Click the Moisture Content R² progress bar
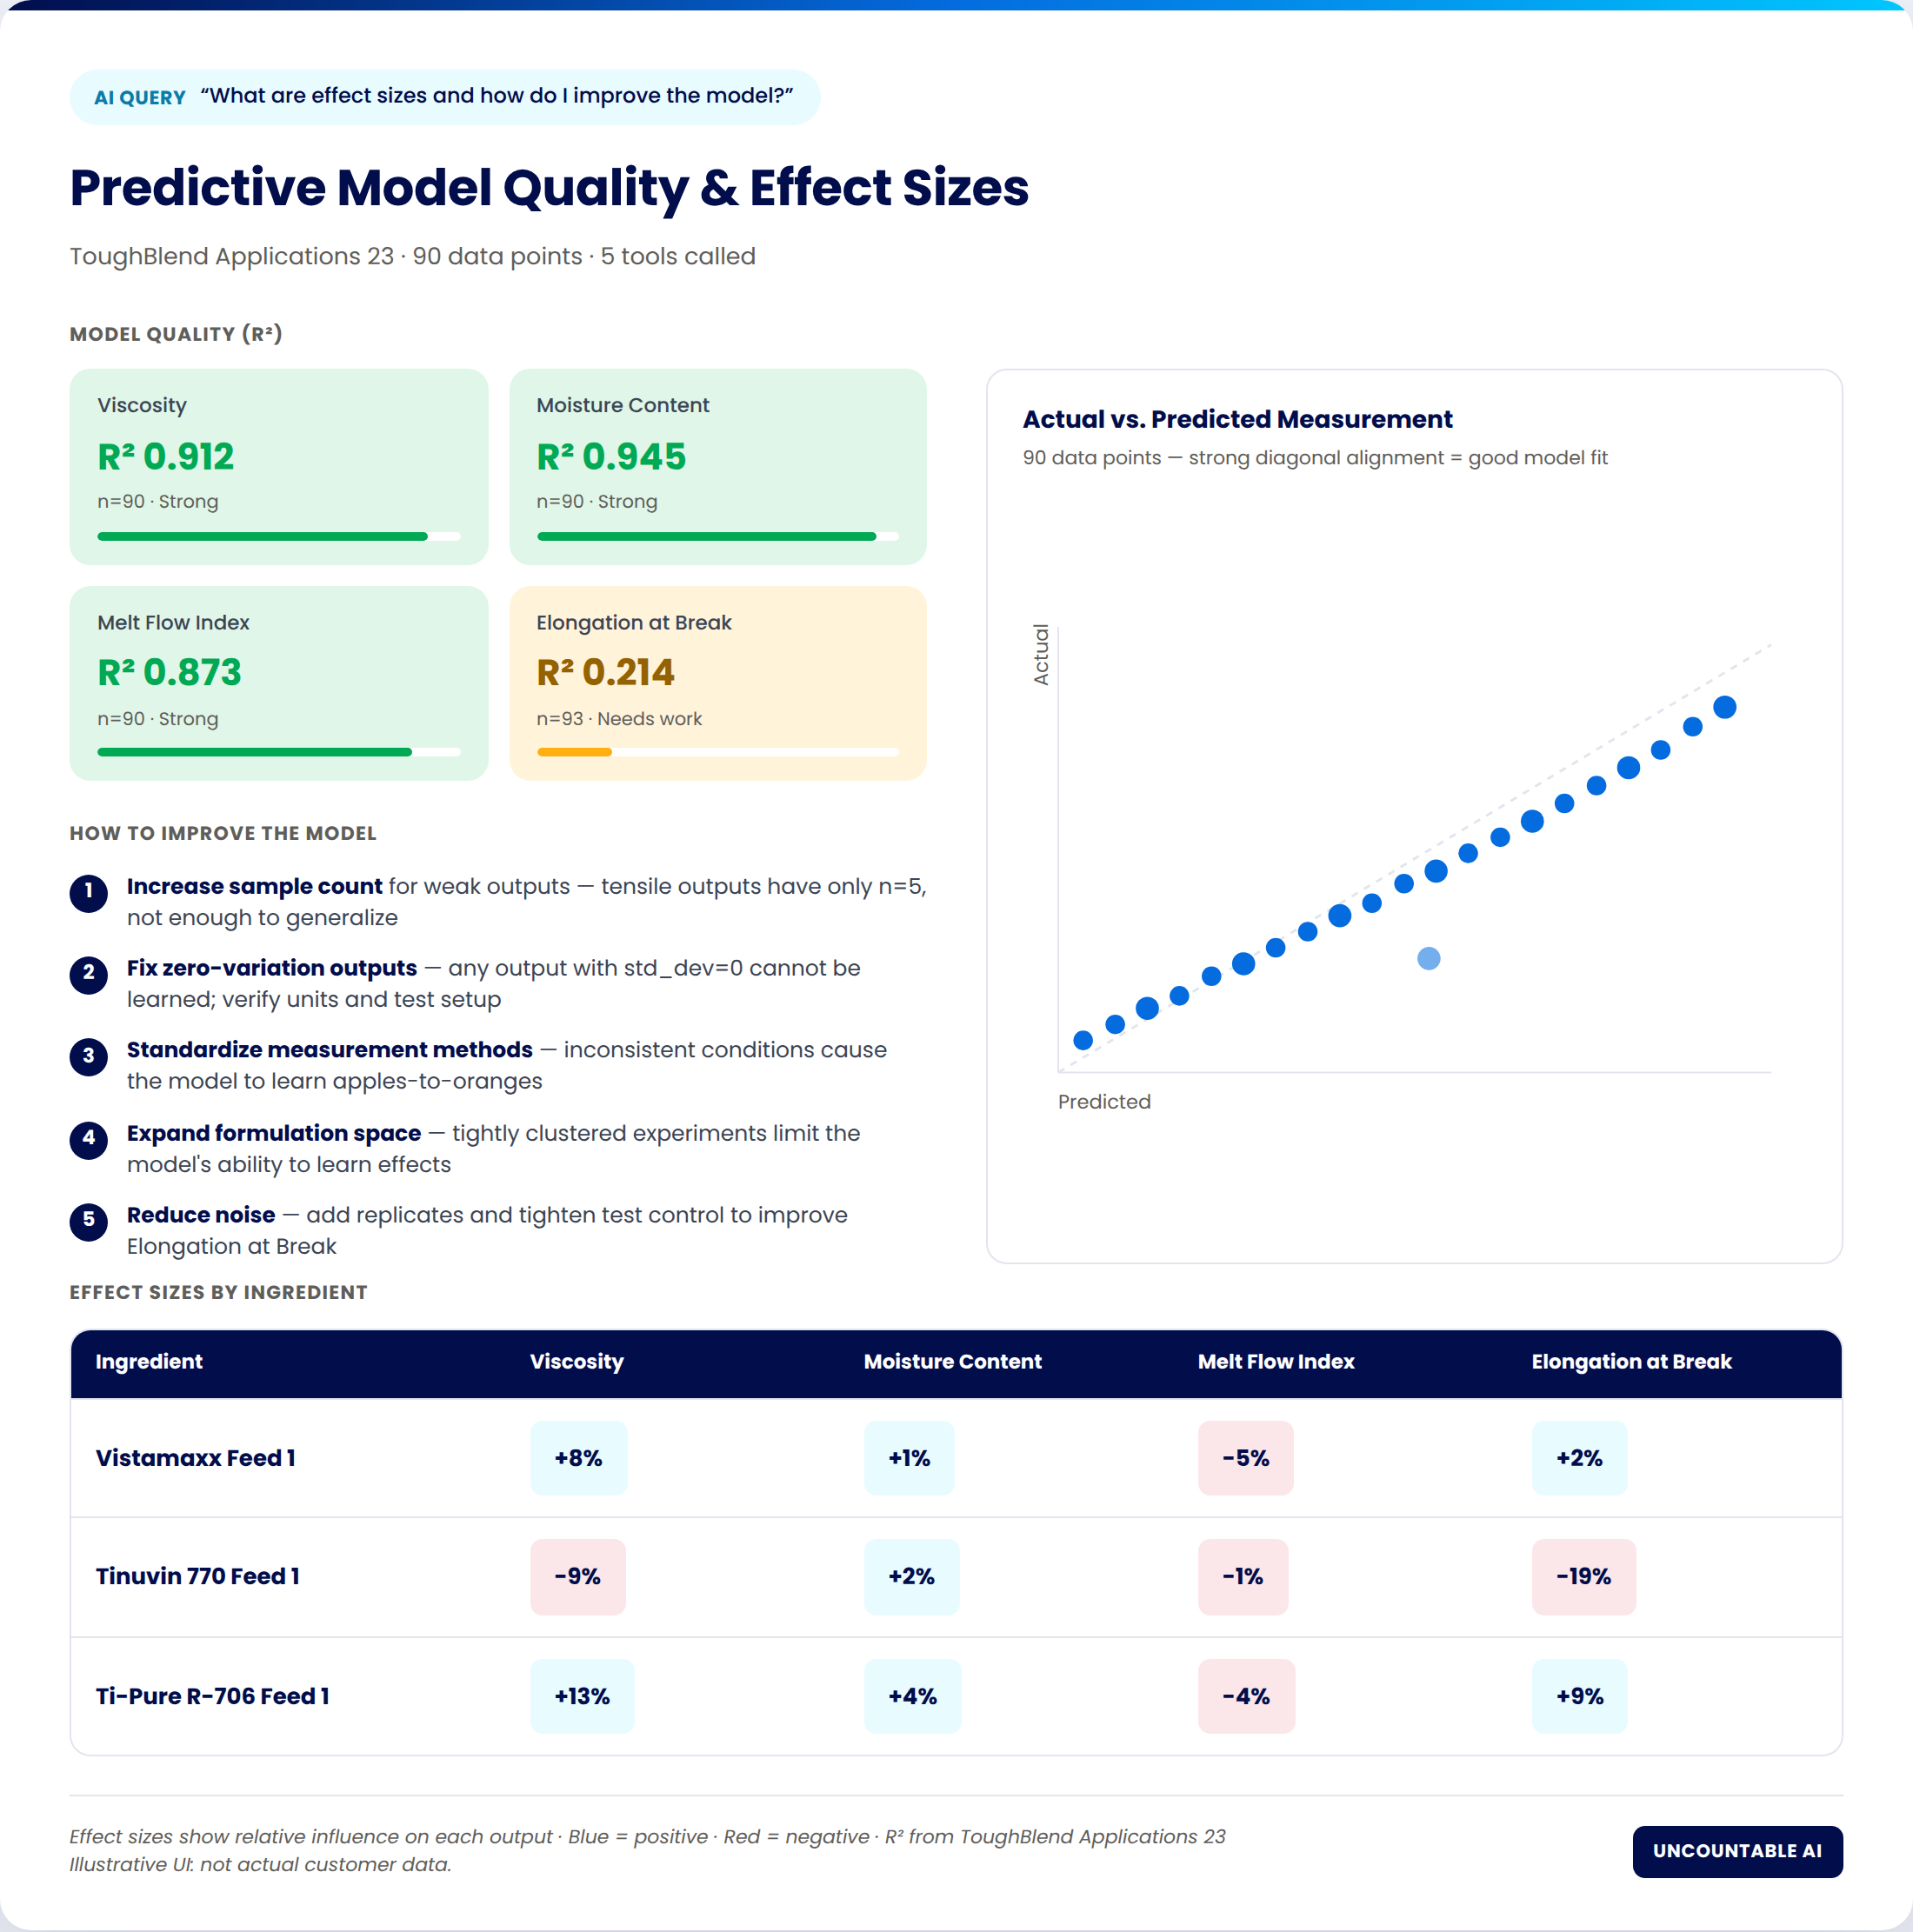 (718, 536)
